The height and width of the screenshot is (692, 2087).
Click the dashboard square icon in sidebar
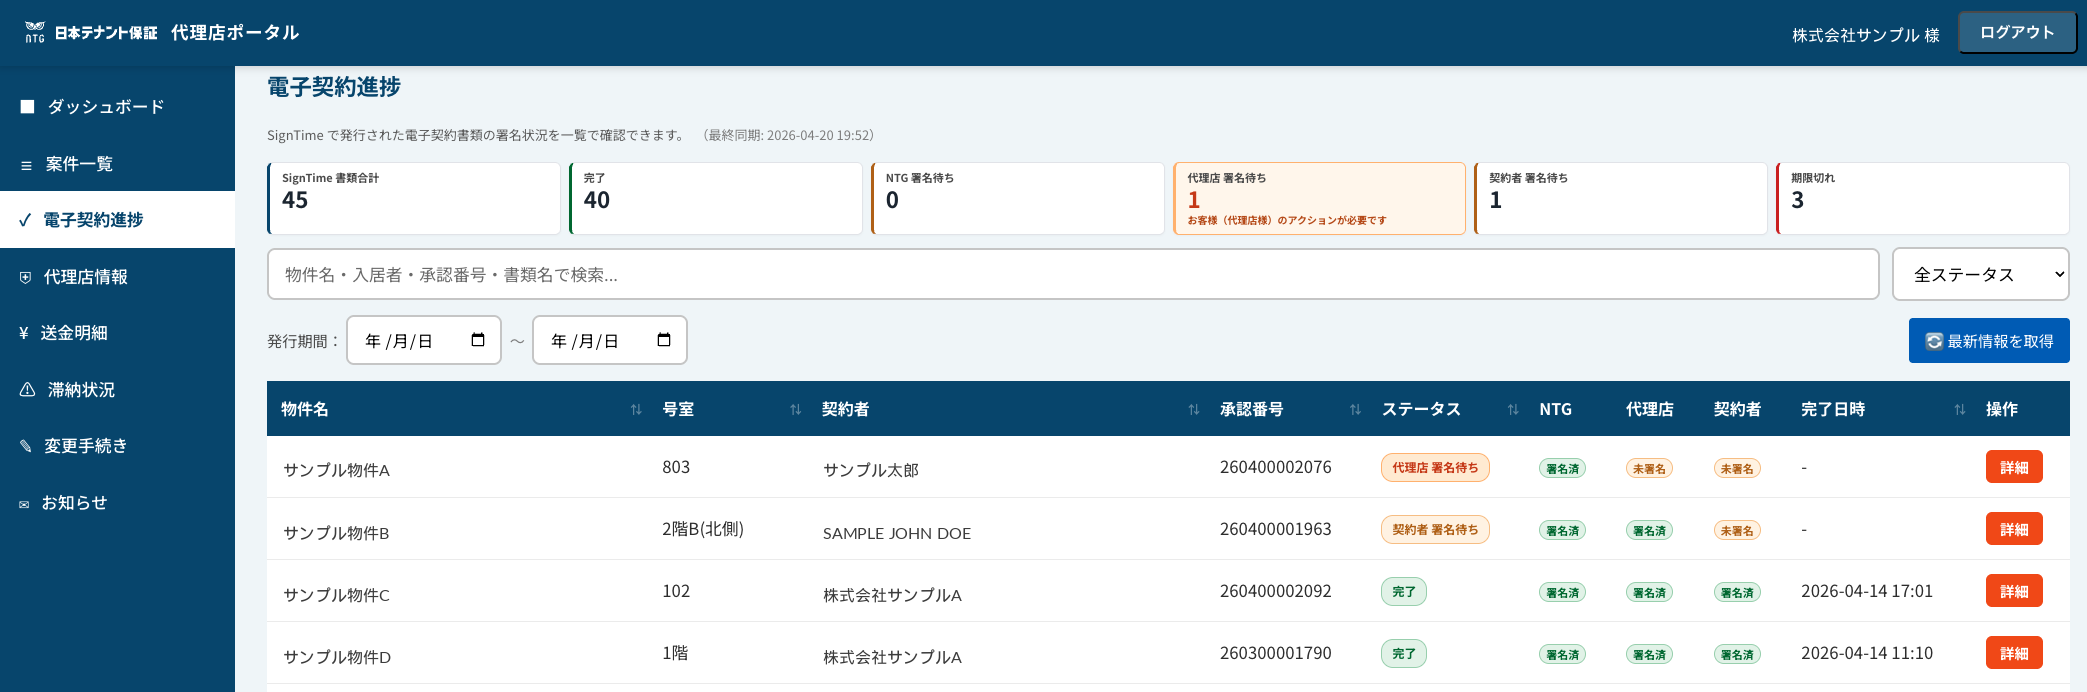point(28,106)
